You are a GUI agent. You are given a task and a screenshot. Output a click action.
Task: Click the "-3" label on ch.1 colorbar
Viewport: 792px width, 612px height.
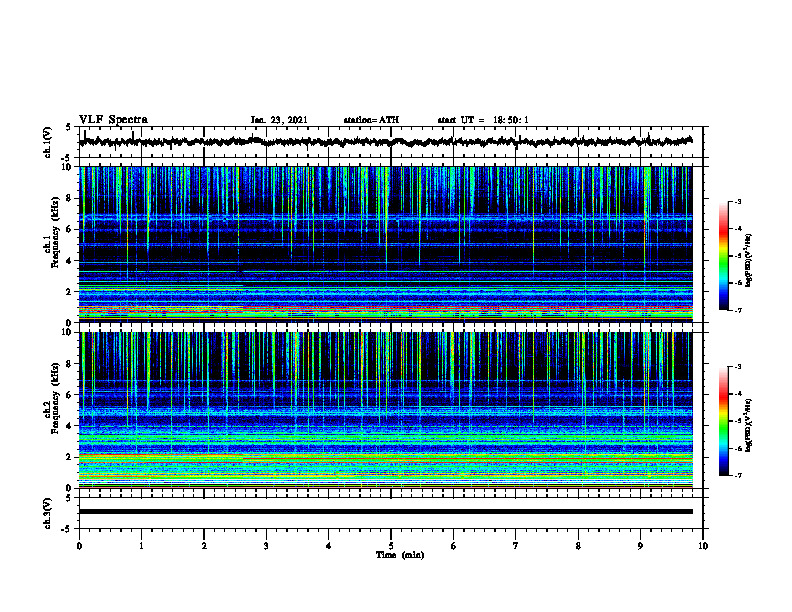(737, 201)
